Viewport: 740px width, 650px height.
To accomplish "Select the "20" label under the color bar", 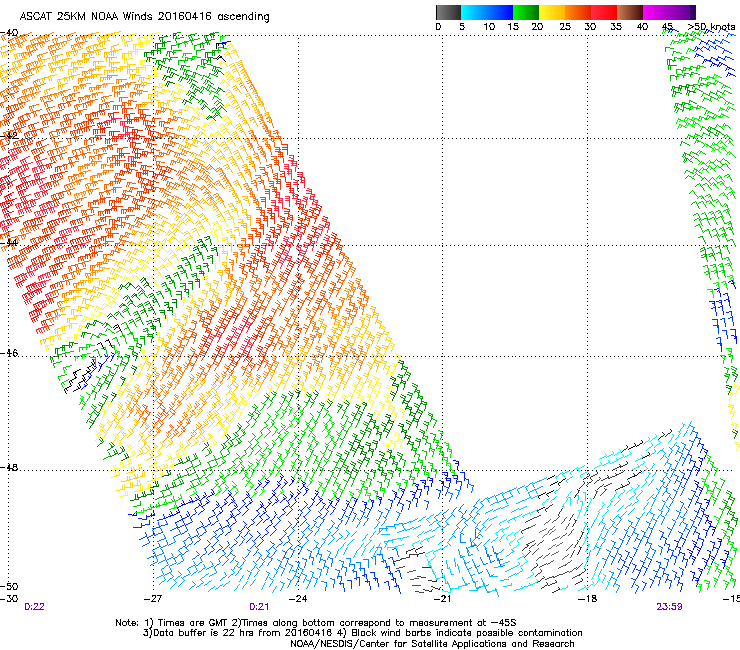I will 538,27.
